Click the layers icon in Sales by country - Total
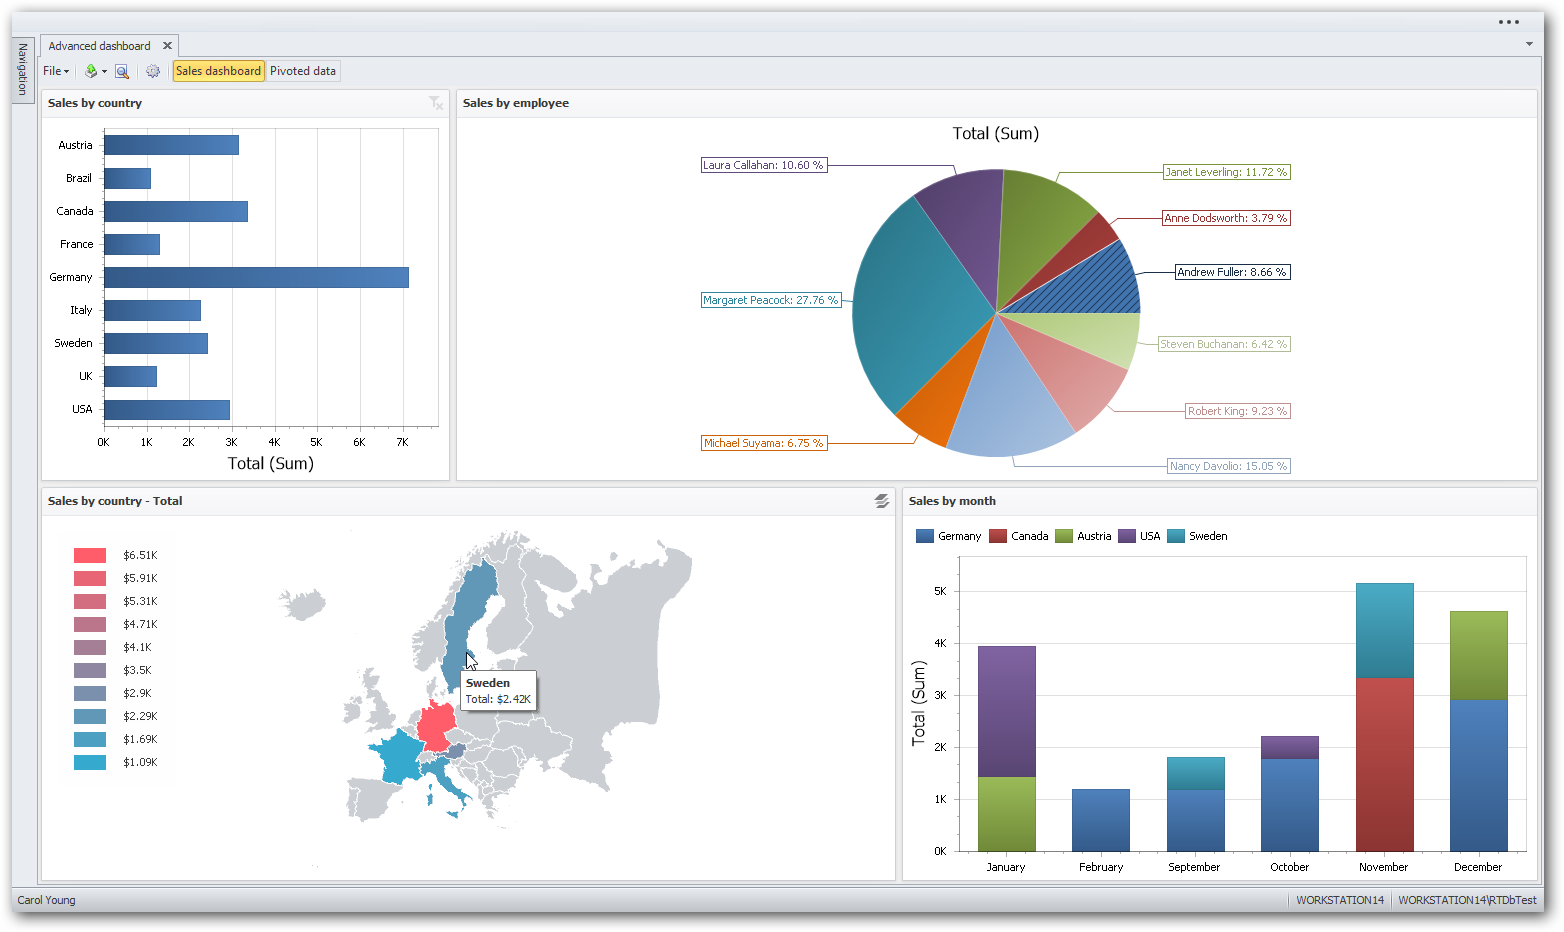 click(x=881, y=501)
